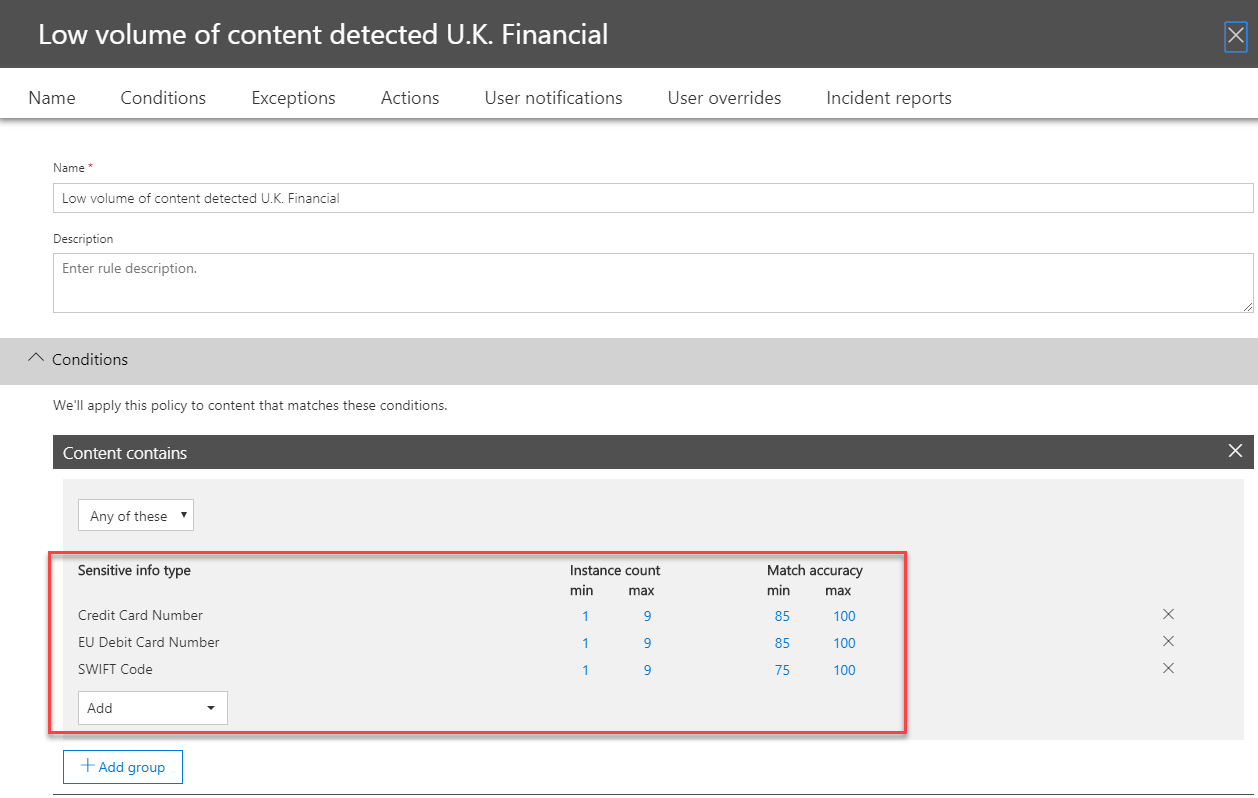
Task: Click the rule Name input field
Action: [x=653, y=198]
